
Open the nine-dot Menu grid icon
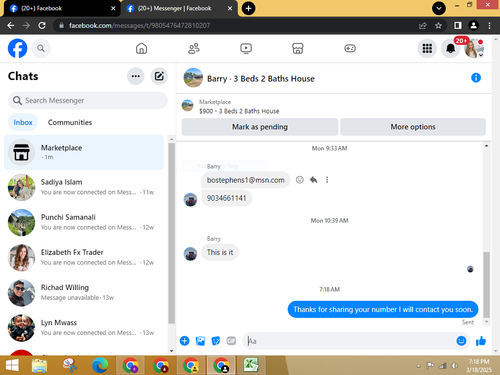[427, 49]
